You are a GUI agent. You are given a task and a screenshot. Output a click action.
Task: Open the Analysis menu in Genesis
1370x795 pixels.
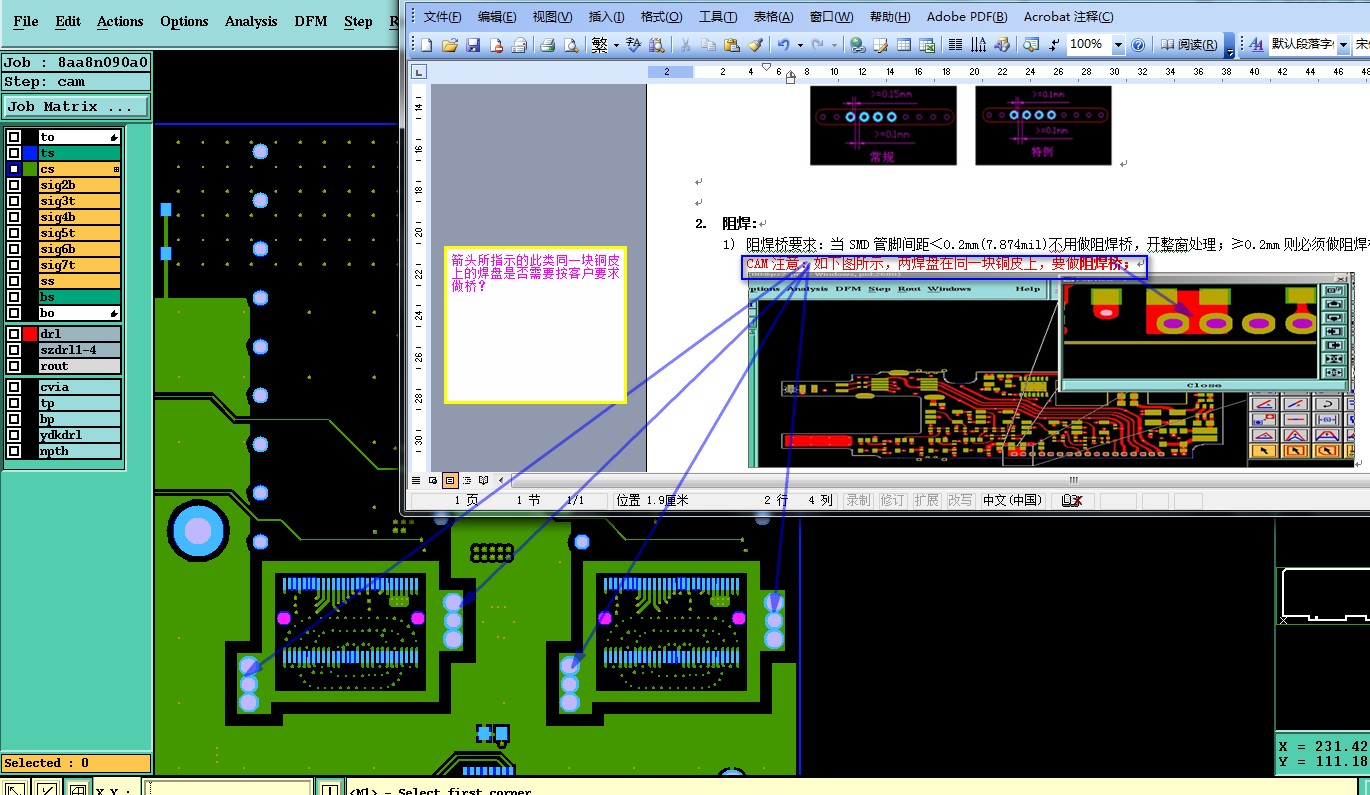coord(251,21)
